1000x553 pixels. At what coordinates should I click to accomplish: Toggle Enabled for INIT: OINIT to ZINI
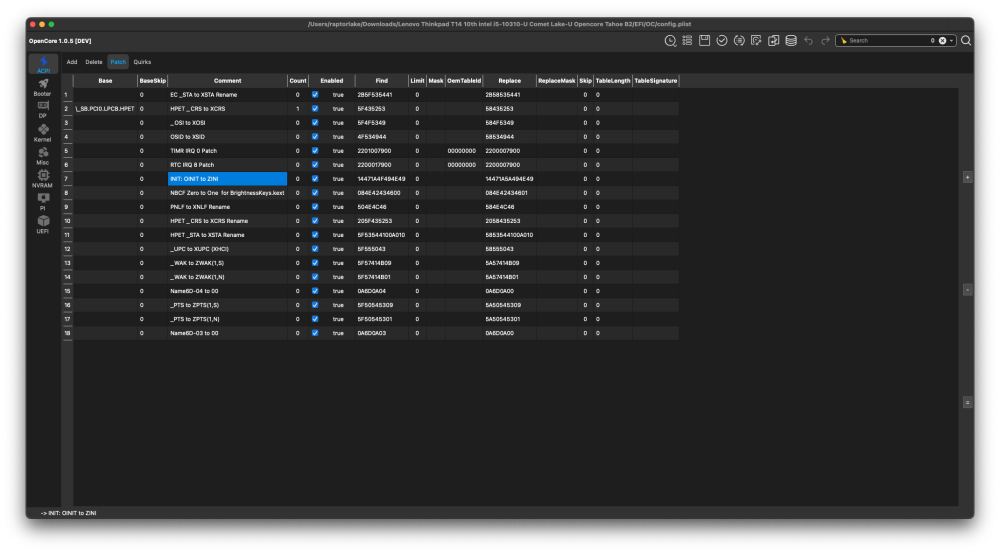pyautogui.click(x=315, y=179)
